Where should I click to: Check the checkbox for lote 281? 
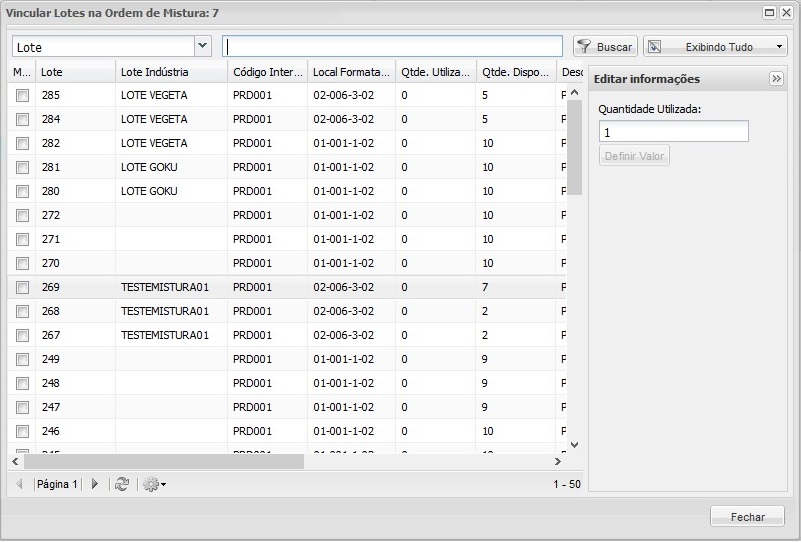click(x=22, y=167)
